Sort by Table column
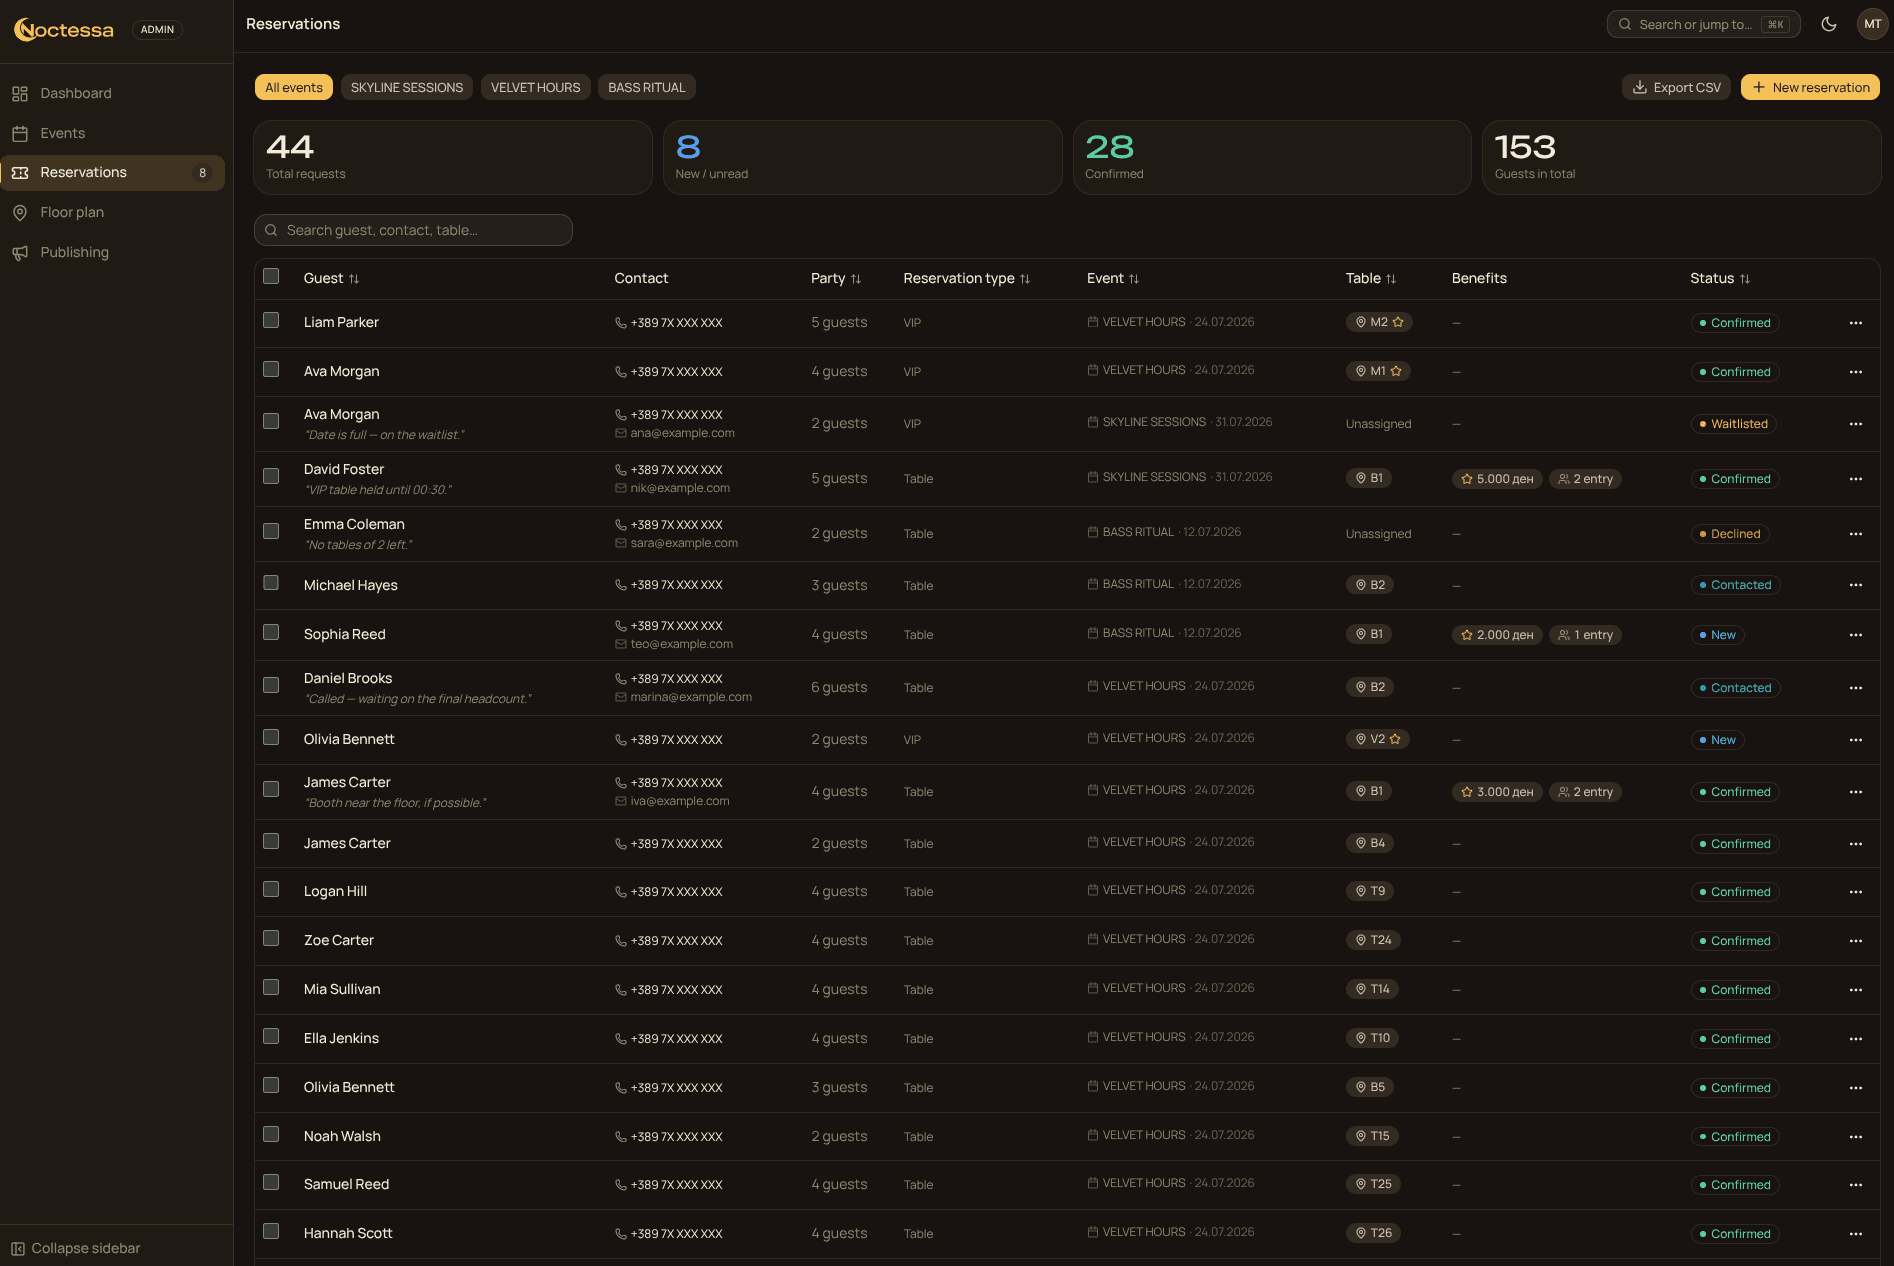Viewport: 1894px width, 1266px height. (x=1371, y=278)
